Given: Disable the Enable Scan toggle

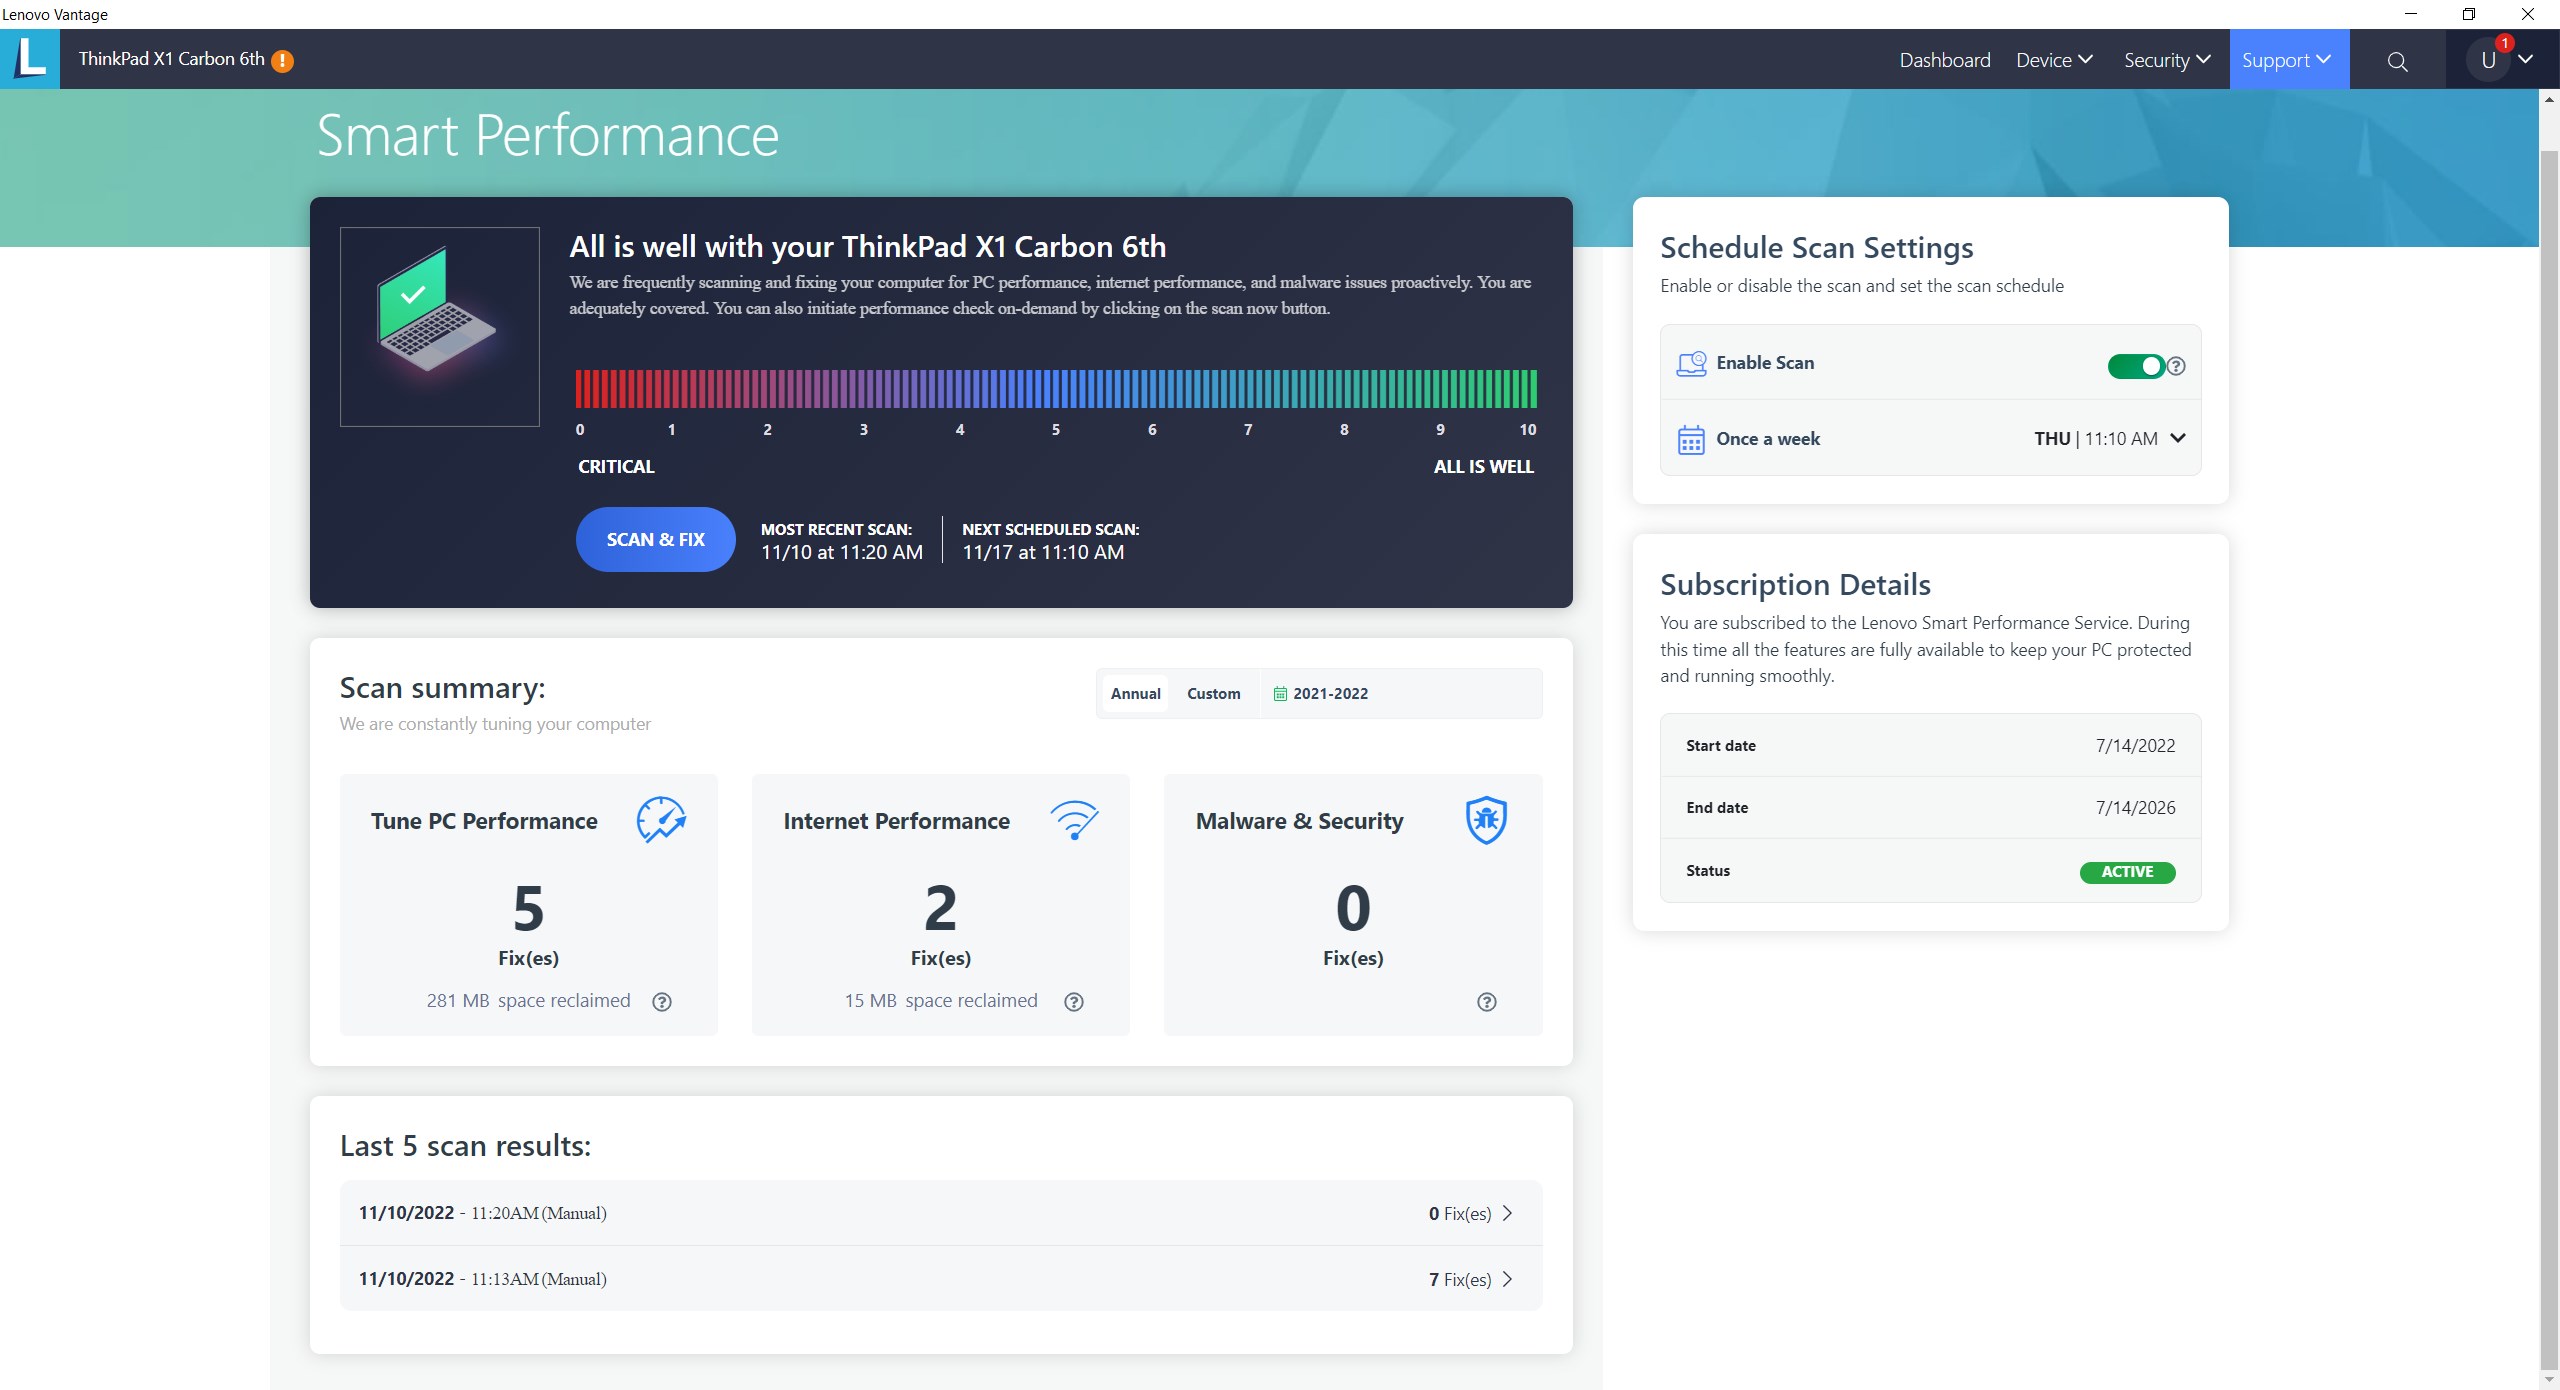Looking at the screenshot, I should [2135, 366].
